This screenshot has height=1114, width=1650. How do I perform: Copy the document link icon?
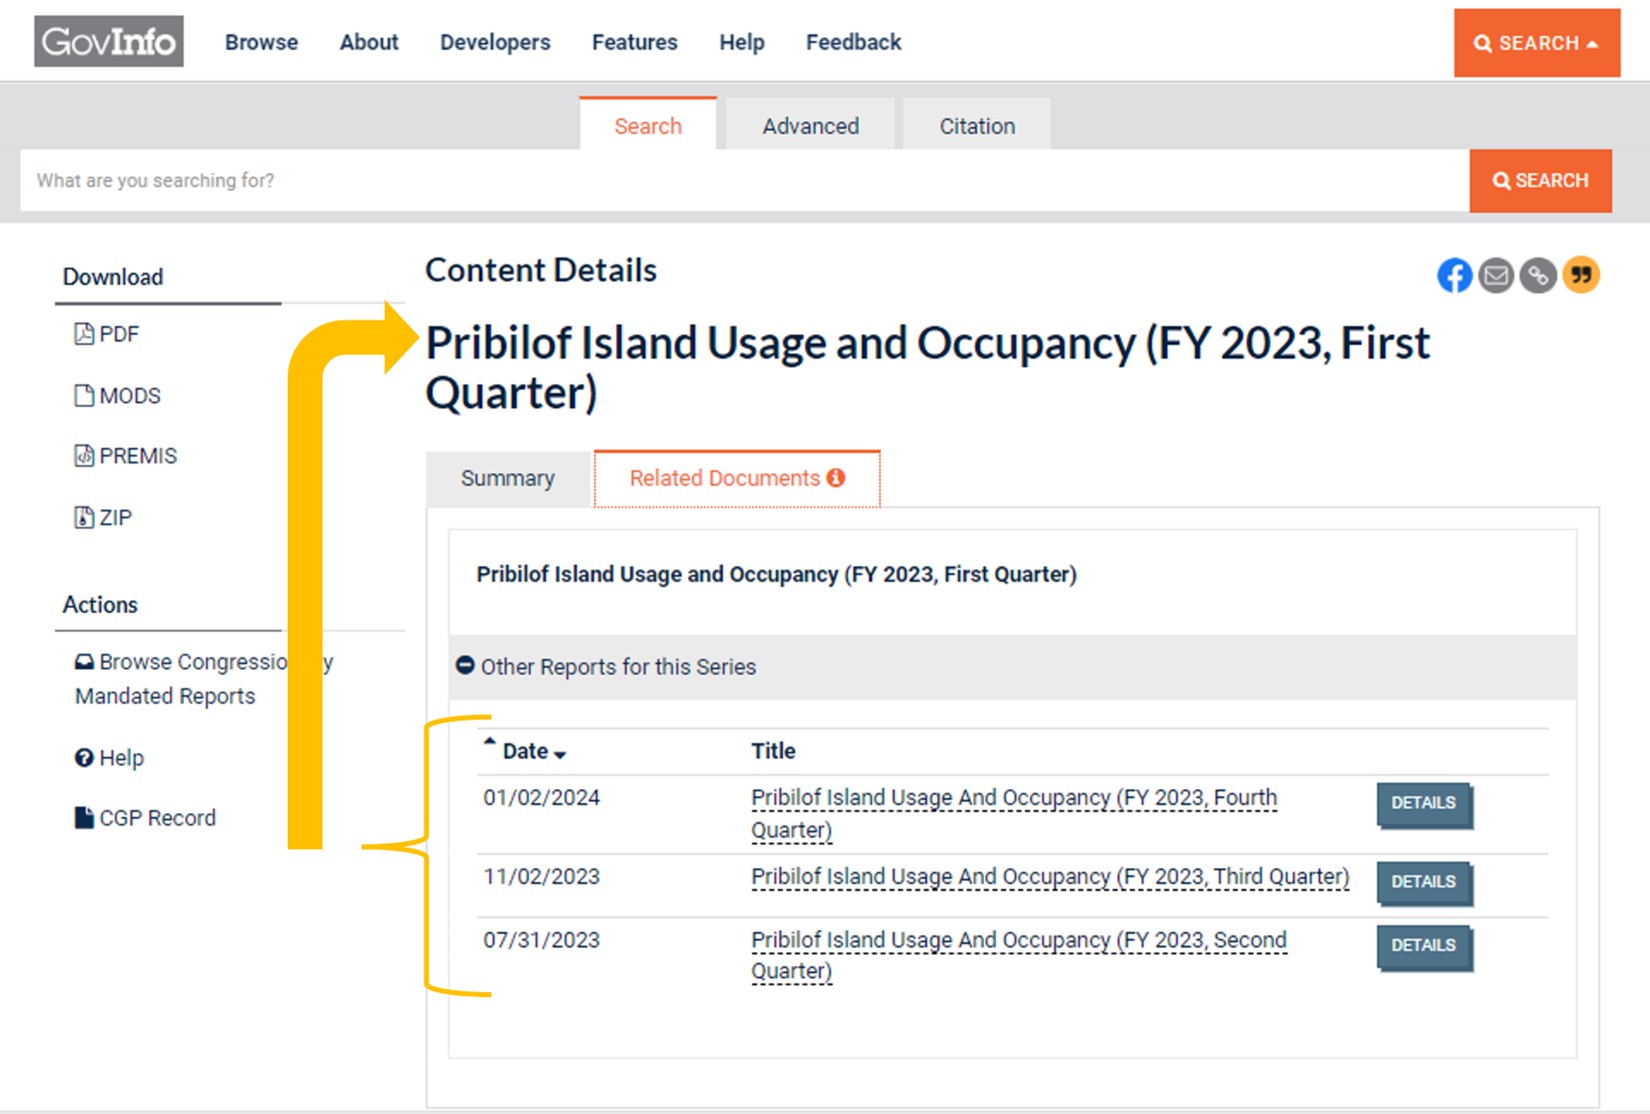tap(1538, 275)
